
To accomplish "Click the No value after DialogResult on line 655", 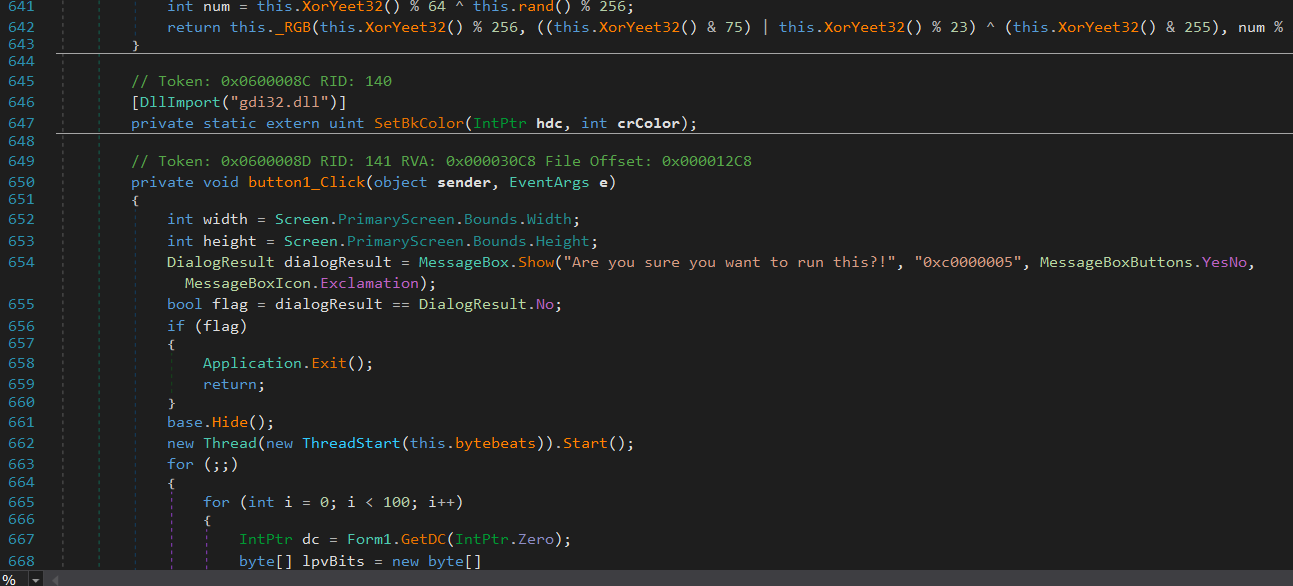I will coord(545,304).
